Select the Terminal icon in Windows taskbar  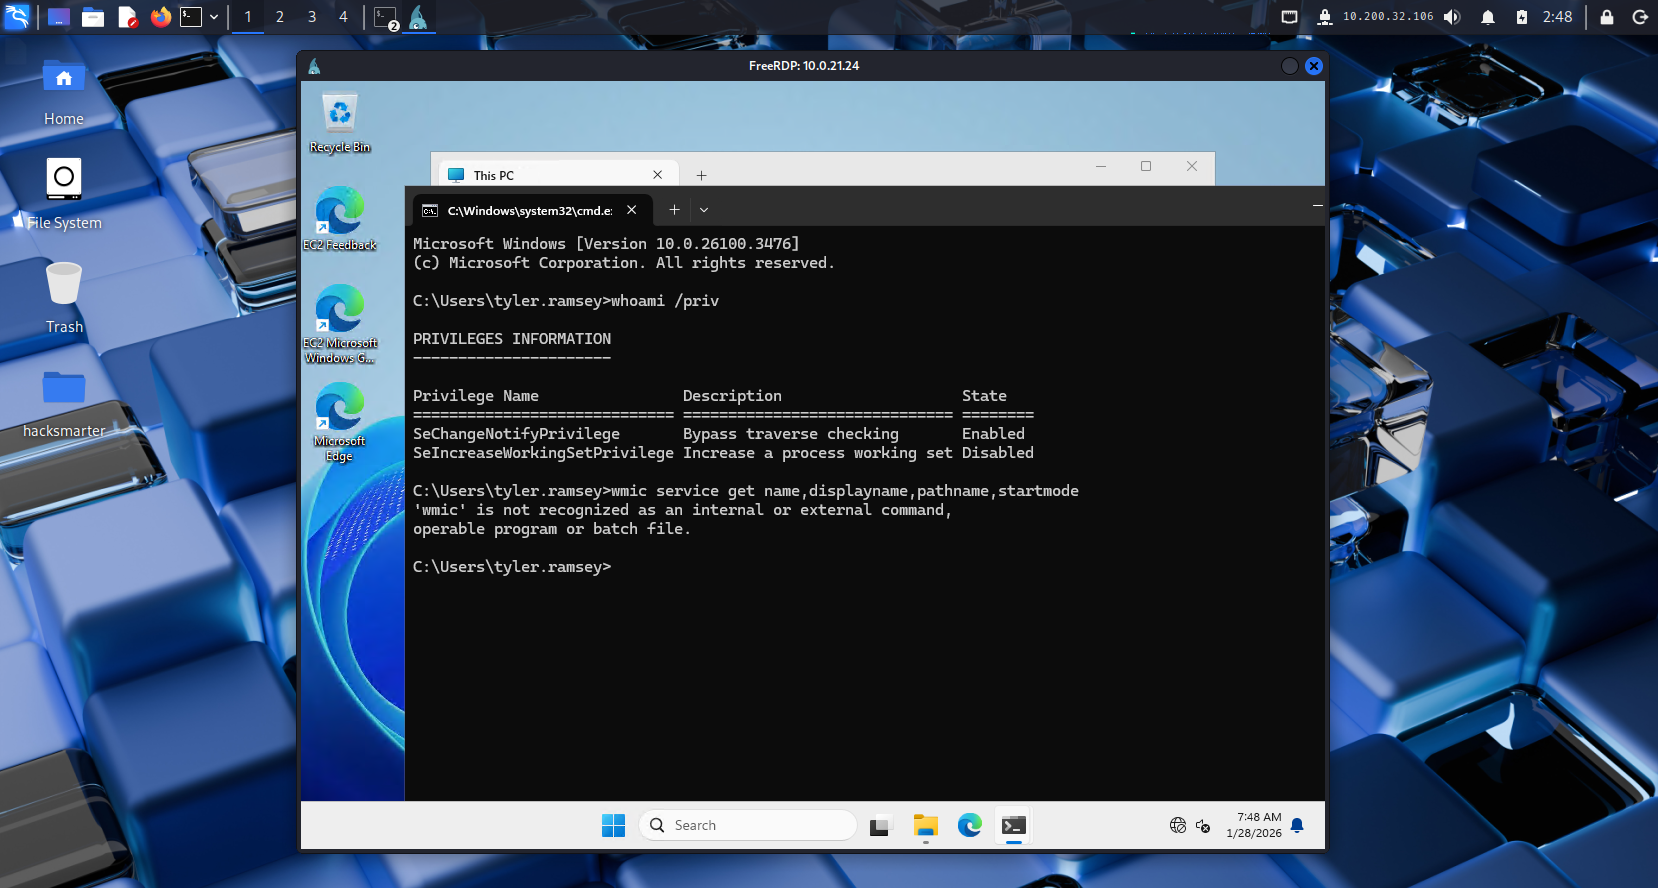pos(1013,825)
